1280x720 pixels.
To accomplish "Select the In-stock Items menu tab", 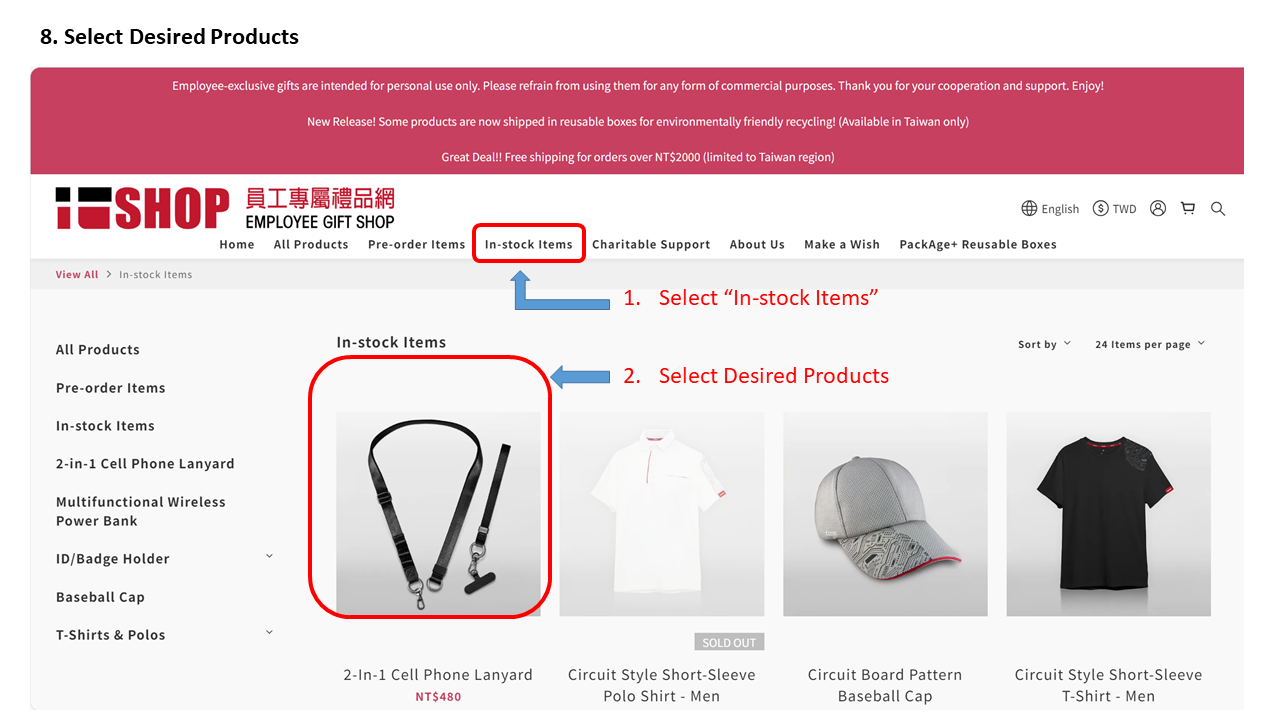I will (x=529, y=244).
